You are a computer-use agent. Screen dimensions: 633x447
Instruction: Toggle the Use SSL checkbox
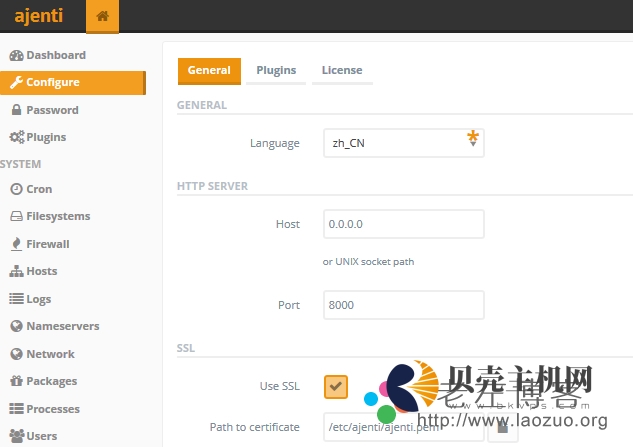[336, 387]
